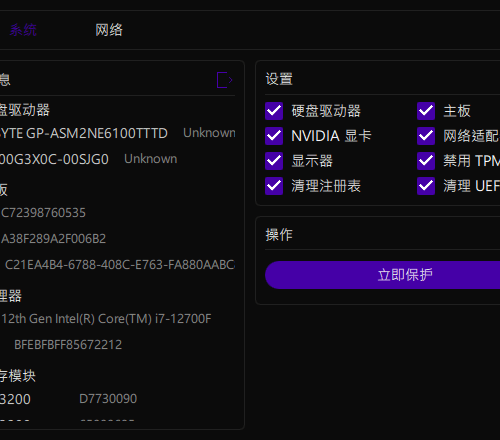Disable the 禁用 TPM checkbox

pos(426,161)
